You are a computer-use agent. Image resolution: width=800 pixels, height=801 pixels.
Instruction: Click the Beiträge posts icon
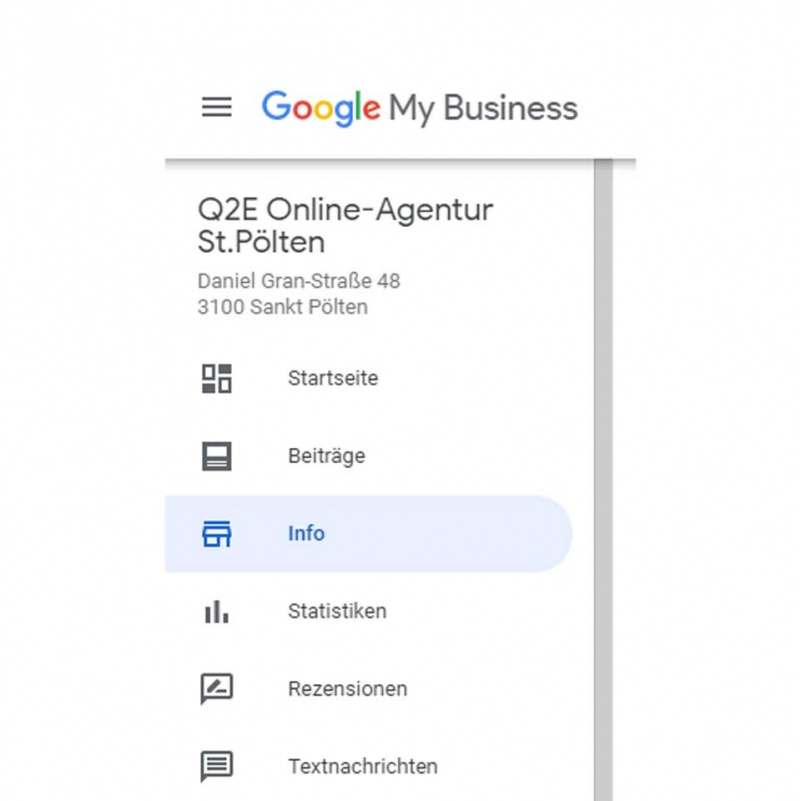click(x=217, y=456)
